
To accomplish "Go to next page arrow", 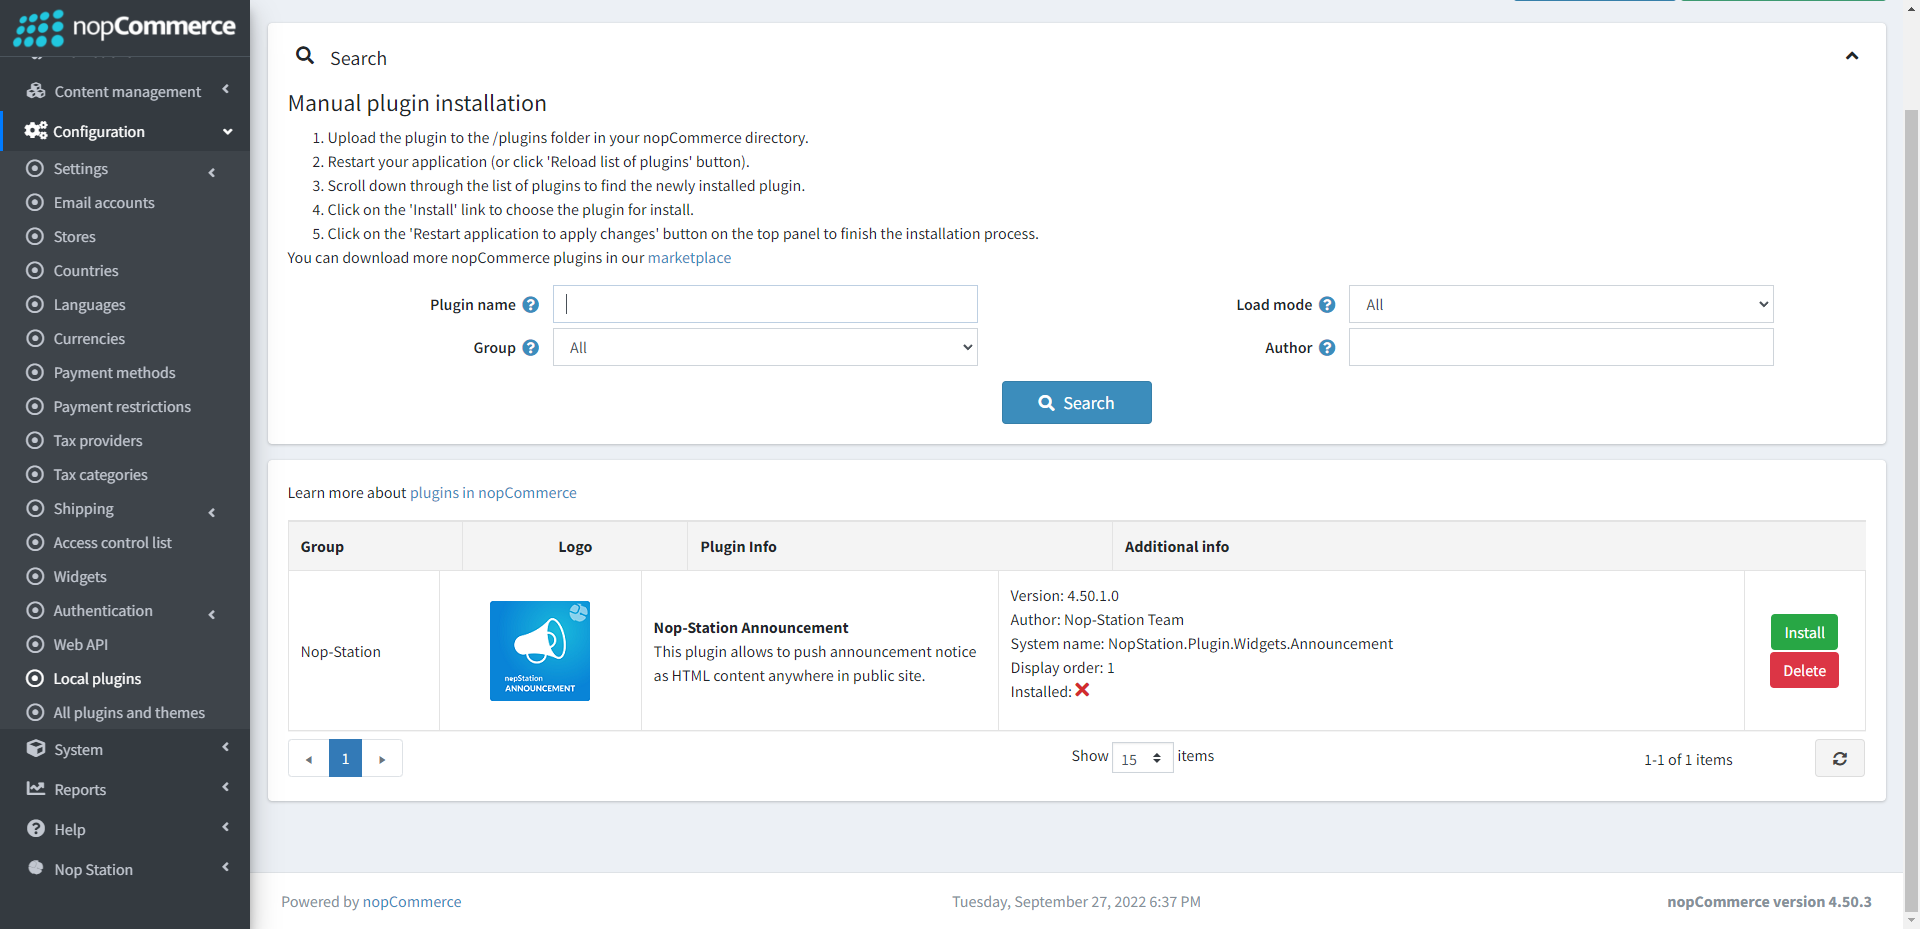I will click(x=382, y=759).
